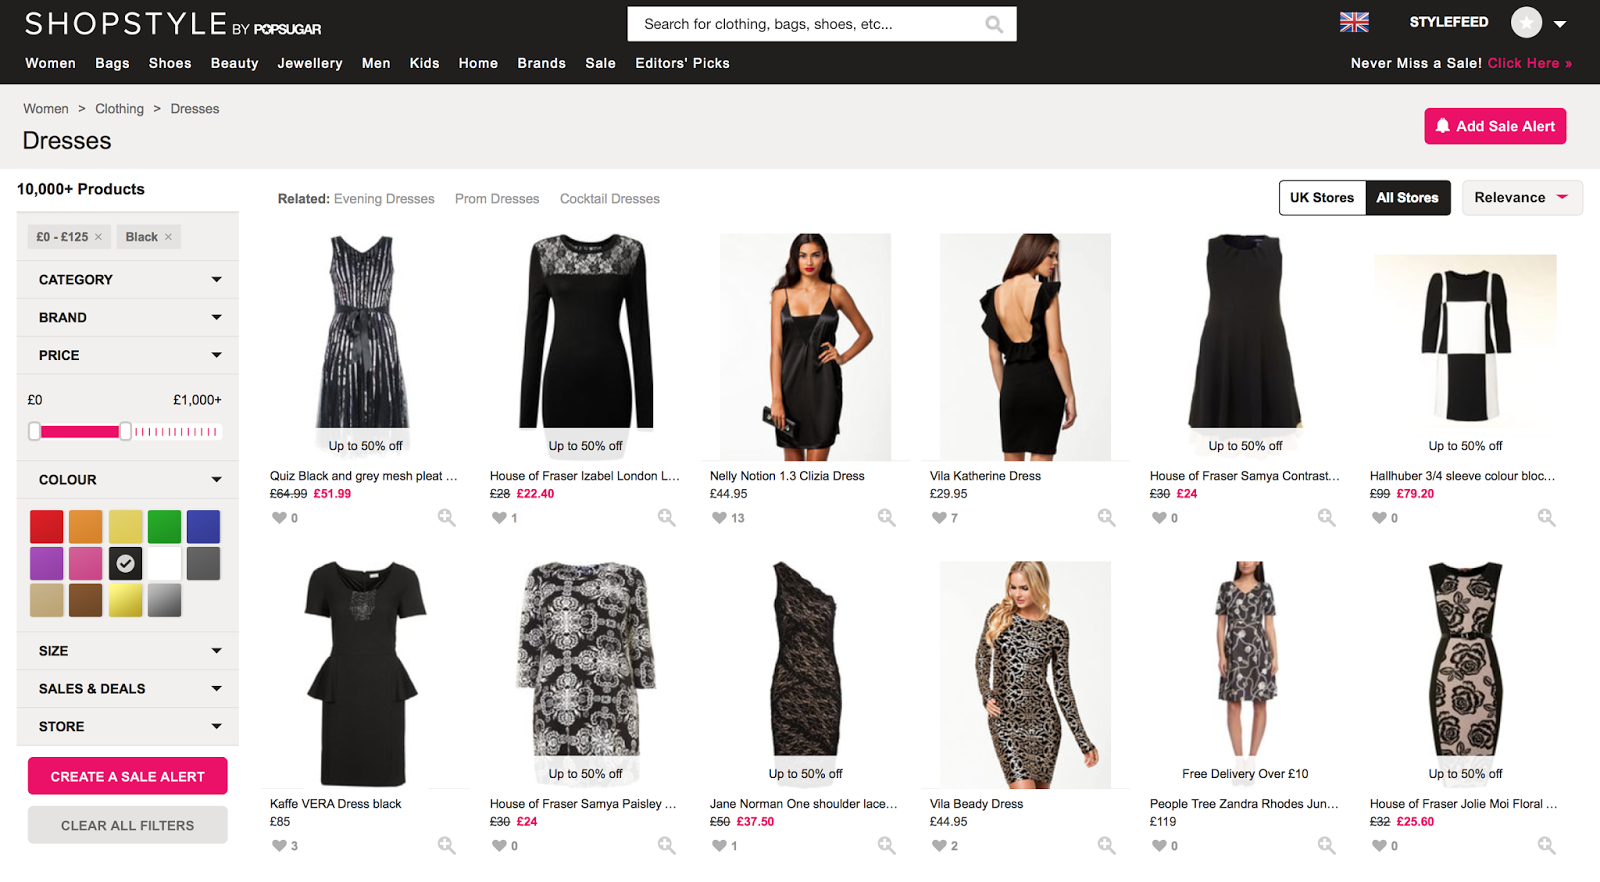Quick view House of Fraser Izabel London dress
The image size is (1600, 882).
pyautogui.click(x=666, y=518)
